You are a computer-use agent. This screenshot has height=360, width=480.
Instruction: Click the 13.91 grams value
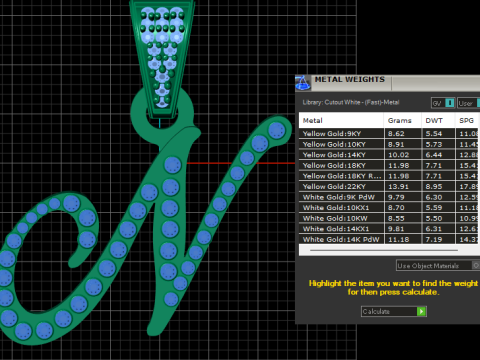398,186
